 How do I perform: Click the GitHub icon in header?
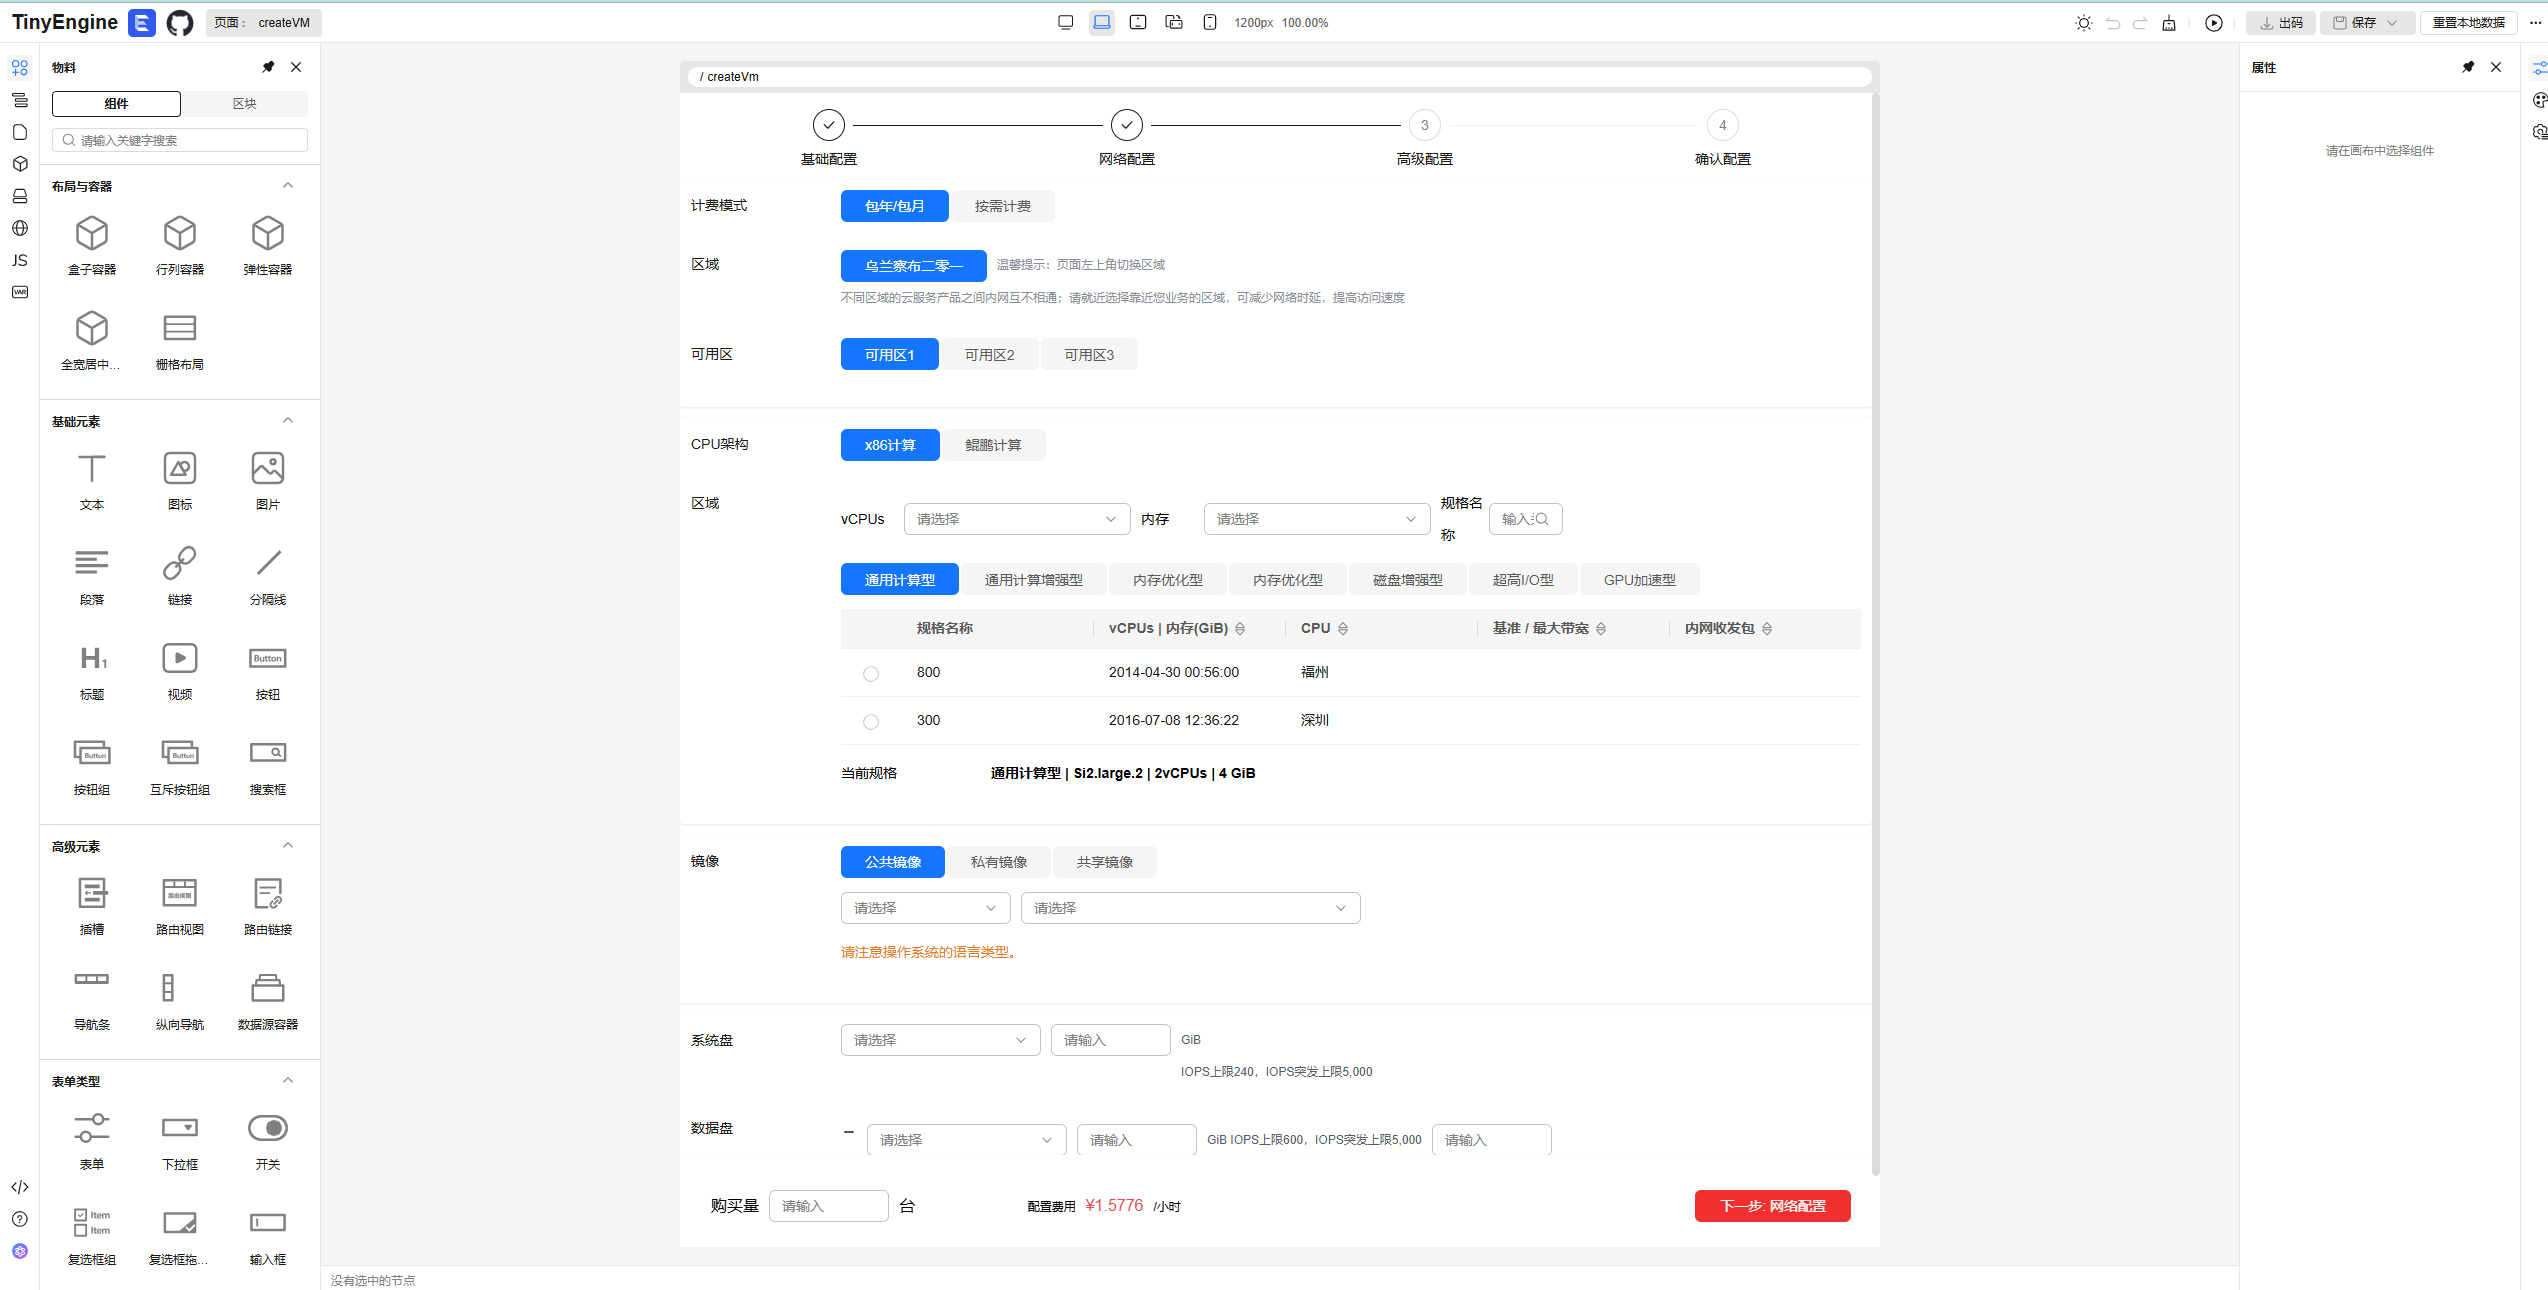click(180, 22)
